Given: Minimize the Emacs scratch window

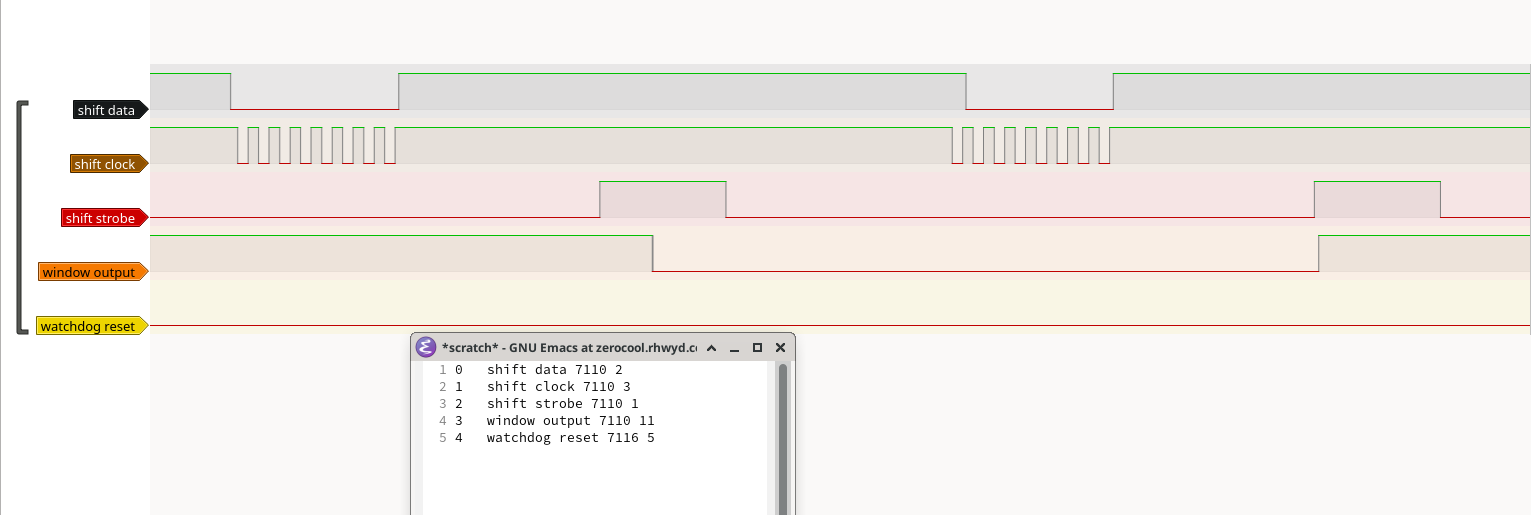Looking at the screenshot, I should click(735, 348).
